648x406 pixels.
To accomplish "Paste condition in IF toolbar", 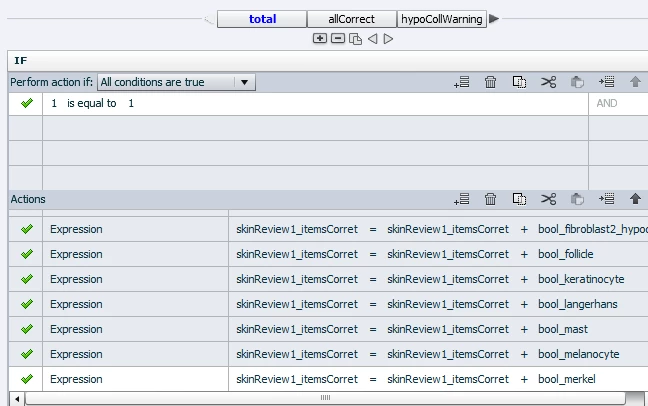I will [577, 82].
